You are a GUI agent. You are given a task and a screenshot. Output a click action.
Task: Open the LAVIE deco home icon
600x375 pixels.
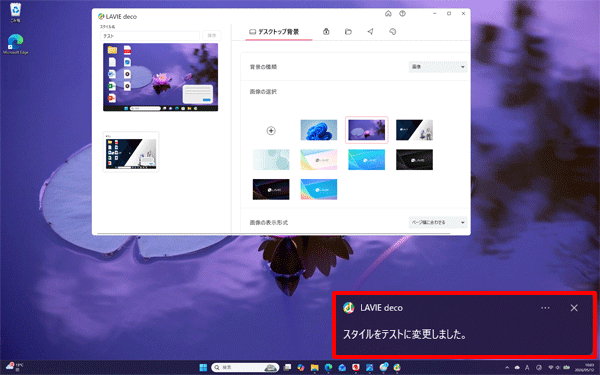[x=388, y=14]
